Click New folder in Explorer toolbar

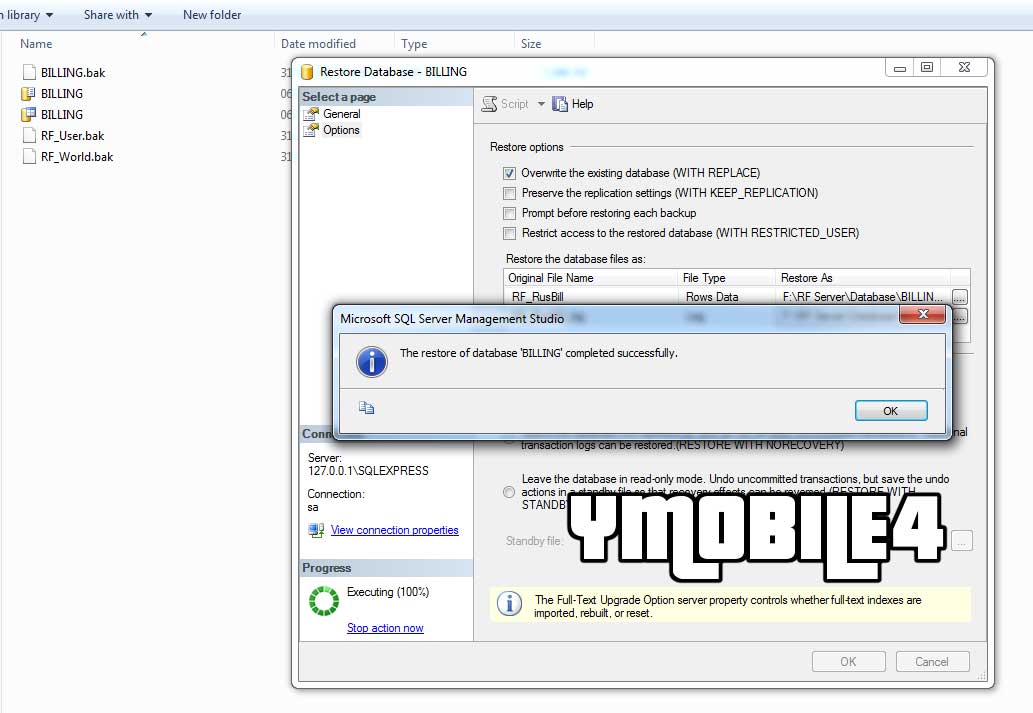click(x=212, y=14)
